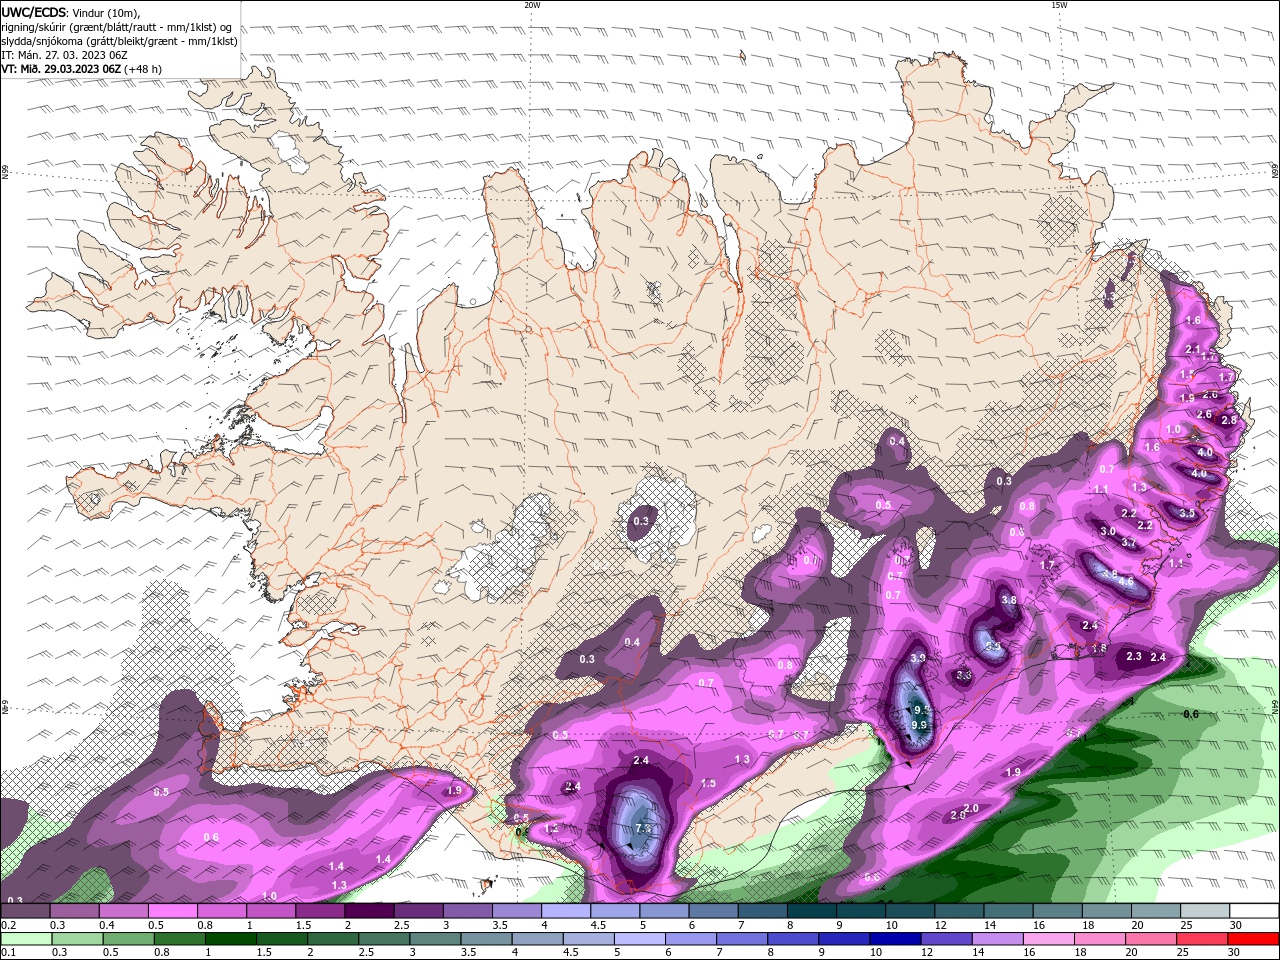Image resolution: width=1280 pixels, height=960 pixels.
Task: Select the pure red 30 swatch in rain legend
Action: click(x=1252, y=939)
